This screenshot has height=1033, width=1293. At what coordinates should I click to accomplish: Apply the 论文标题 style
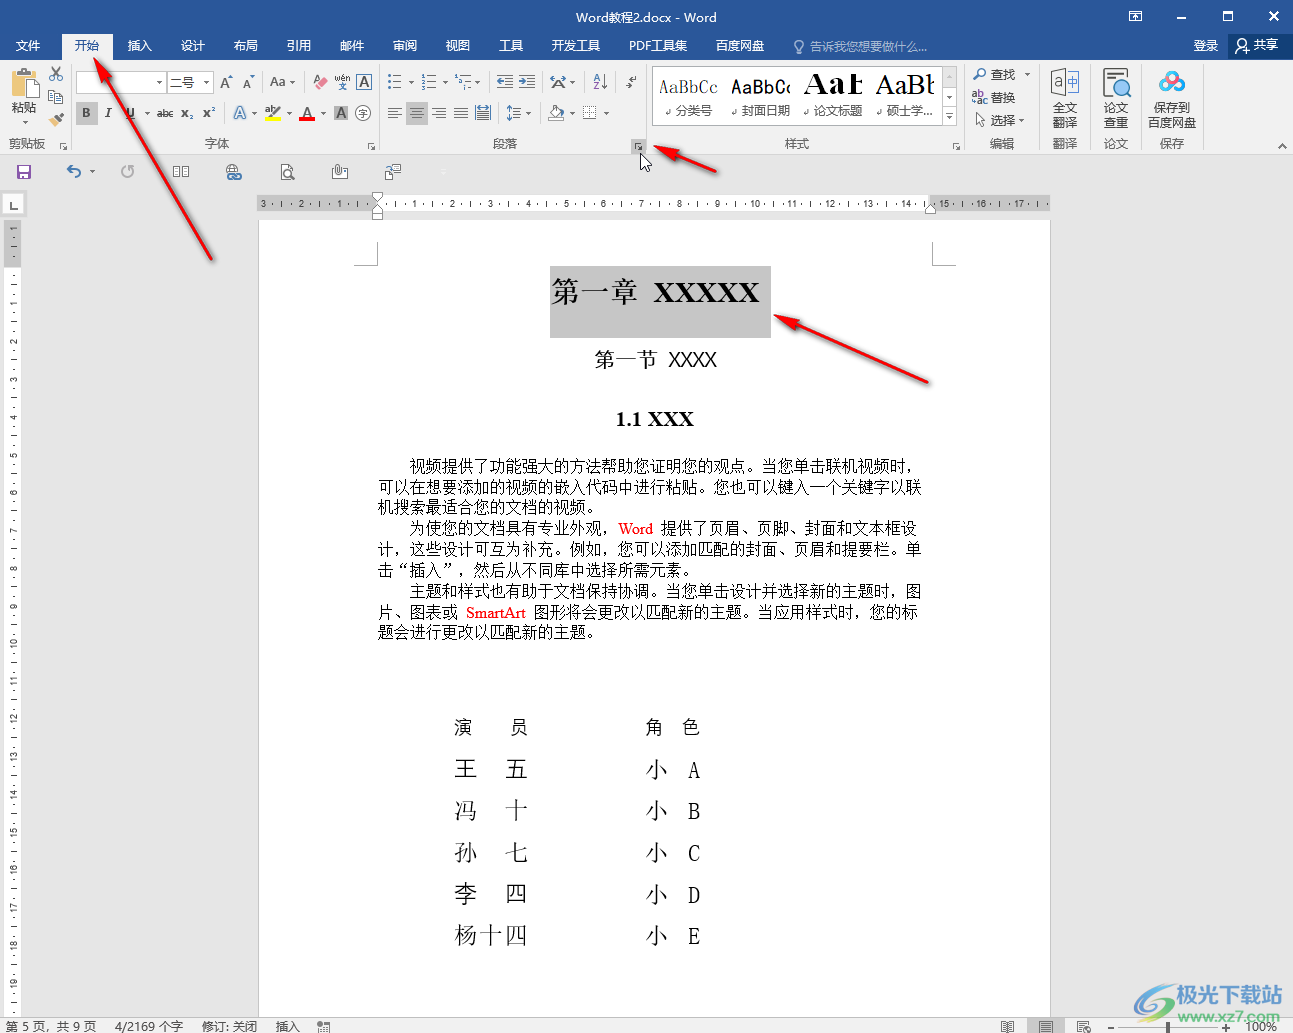[x=833, y=96]
